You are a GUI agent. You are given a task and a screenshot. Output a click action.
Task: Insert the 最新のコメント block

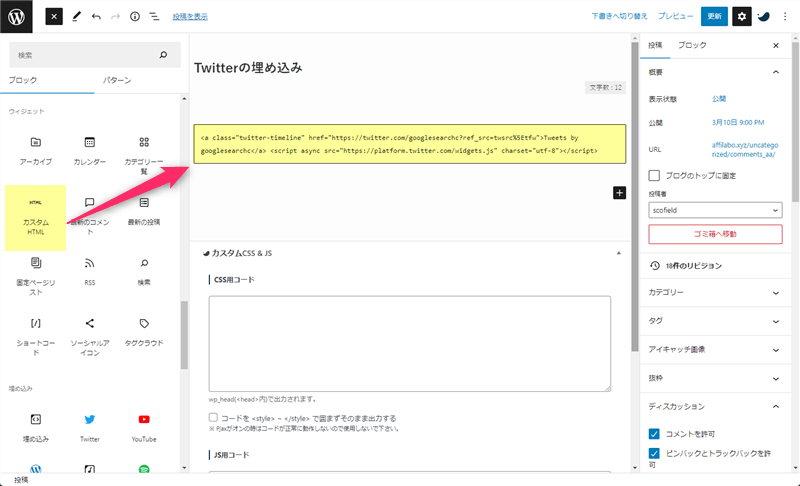pos(90,217)
